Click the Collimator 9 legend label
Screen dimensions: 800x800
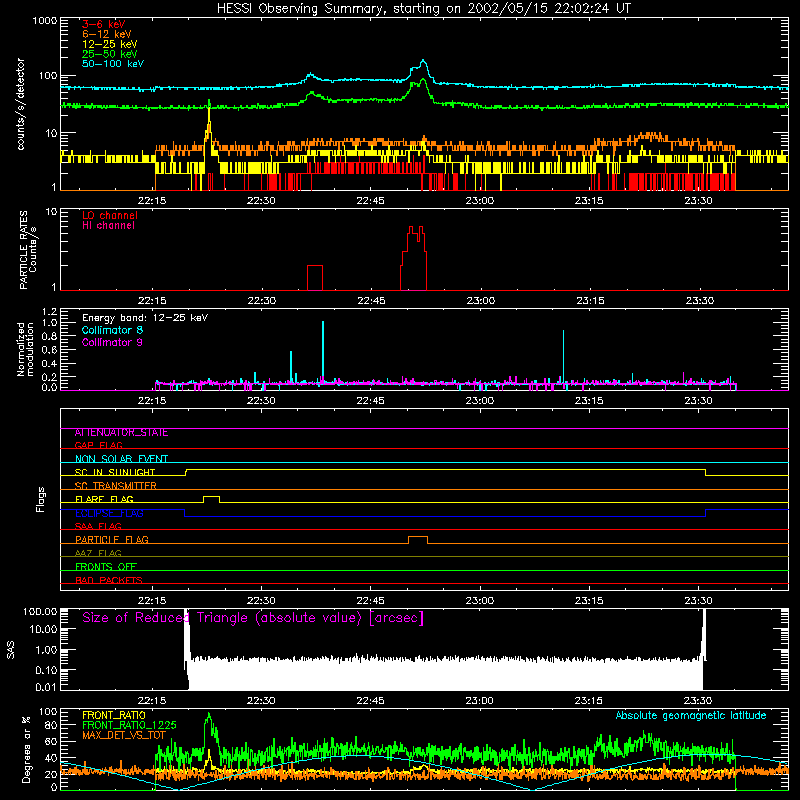point(112,342)
